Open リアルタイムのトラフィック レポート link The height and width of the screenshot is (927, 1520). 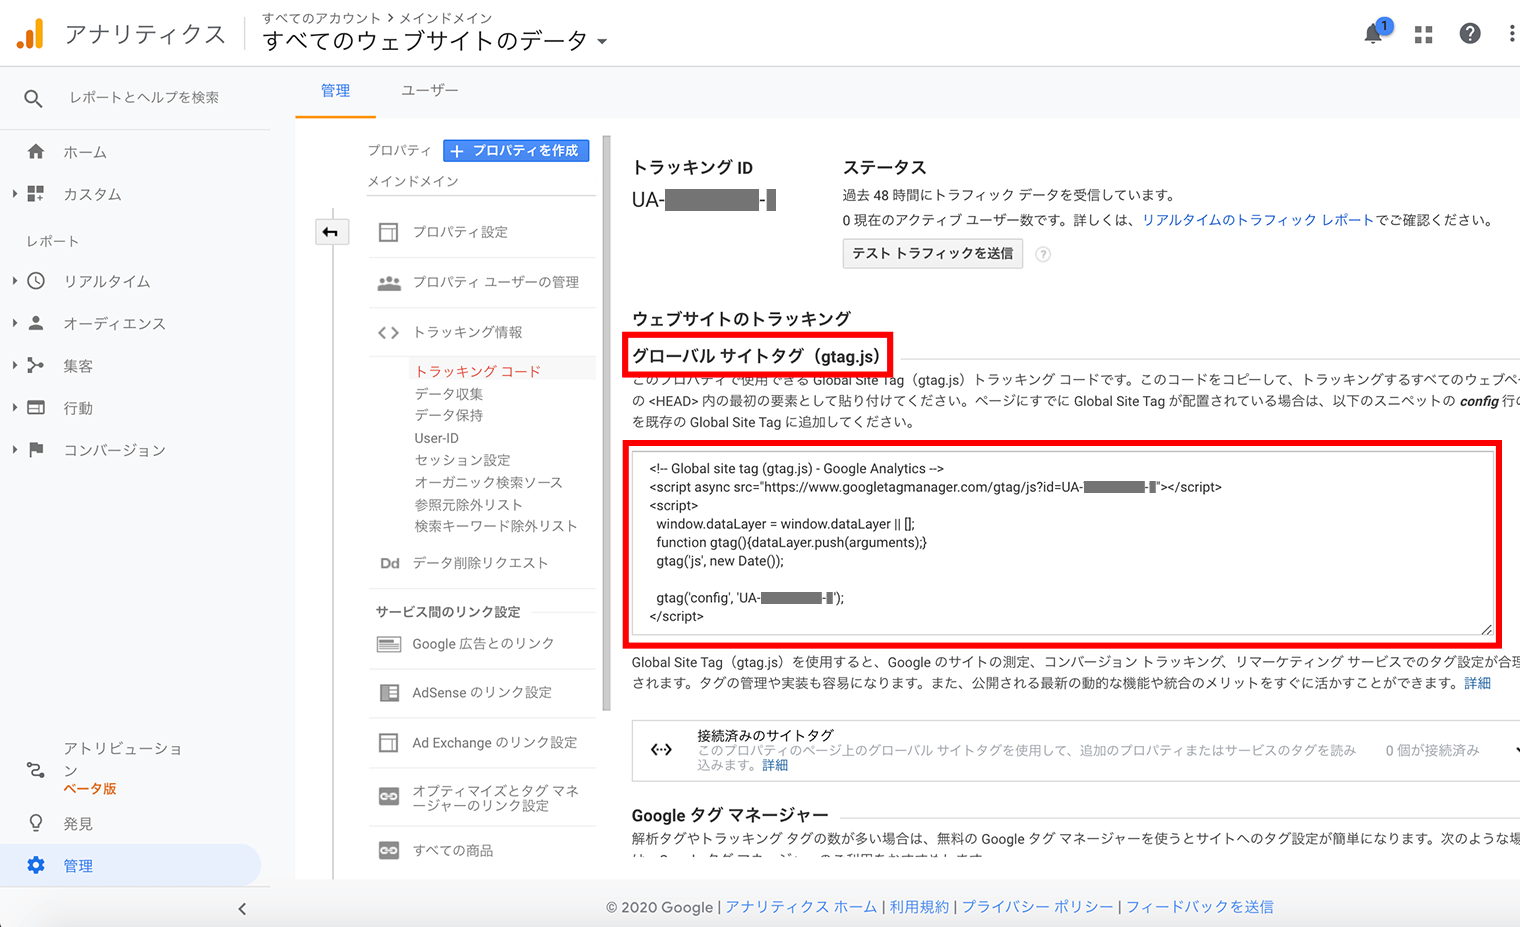(1258, 220)
